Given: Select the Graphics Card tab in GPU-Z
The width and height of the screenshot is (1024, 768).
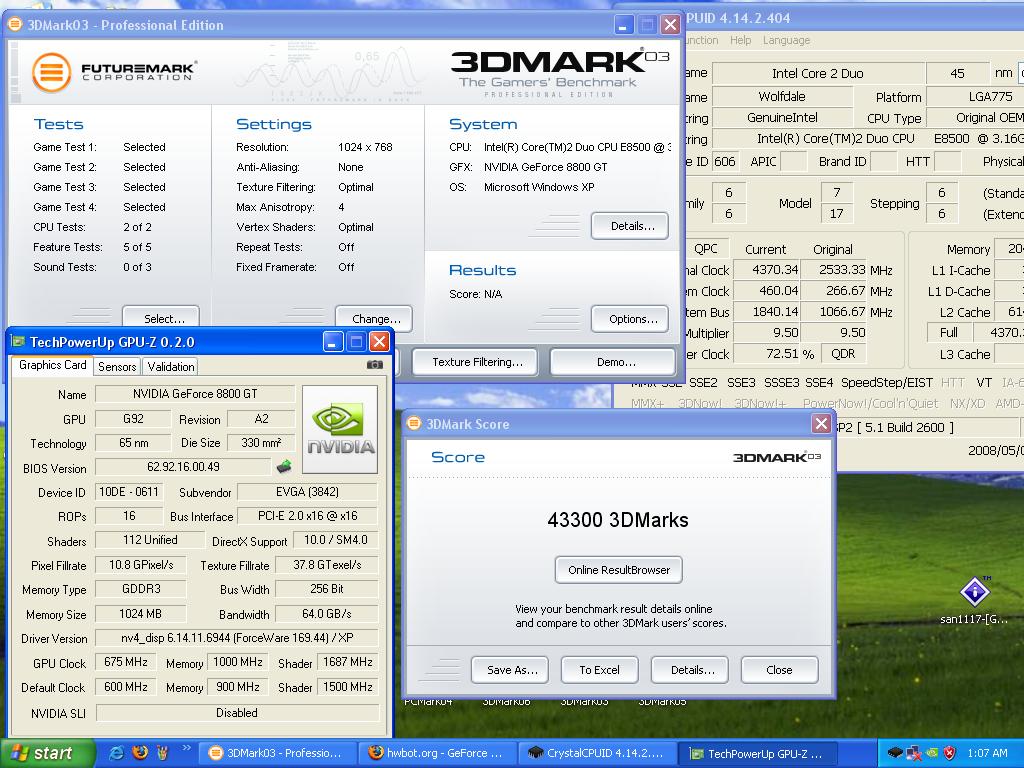Looking at the screenshot, I should click(x=52, y=365).
